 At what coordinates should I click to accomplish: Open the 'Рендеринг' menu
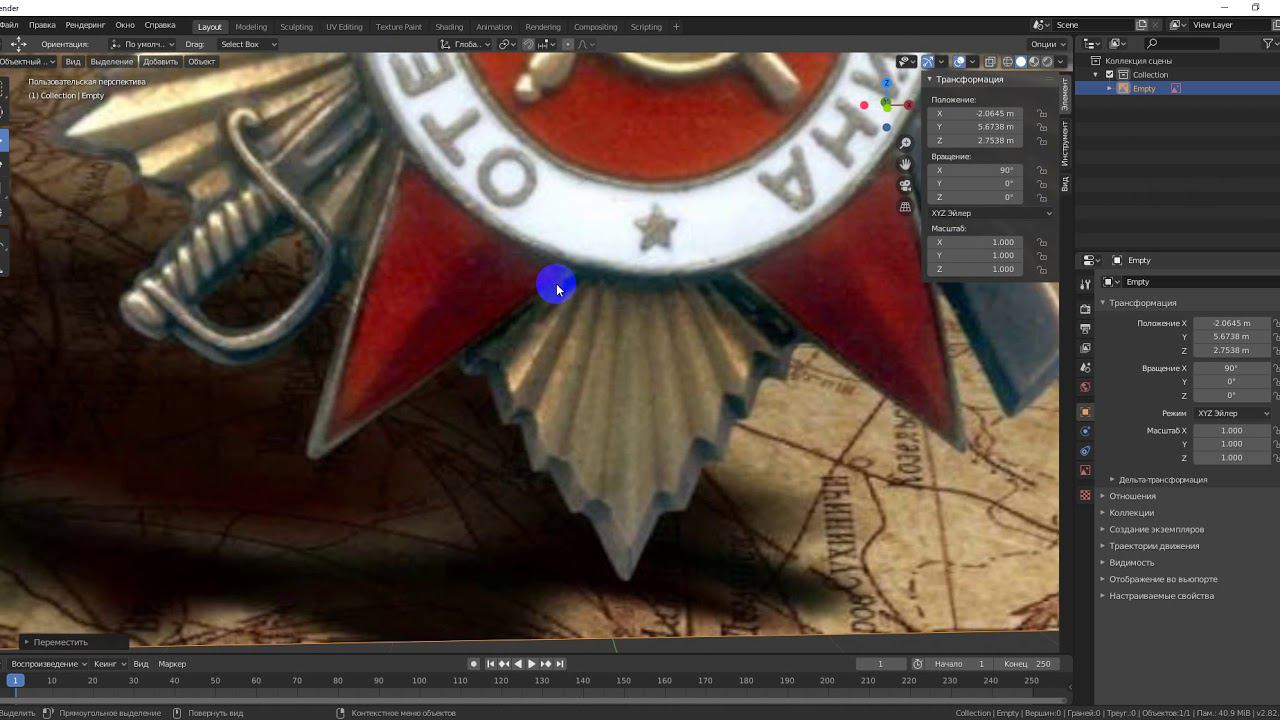tap(85, 25)
